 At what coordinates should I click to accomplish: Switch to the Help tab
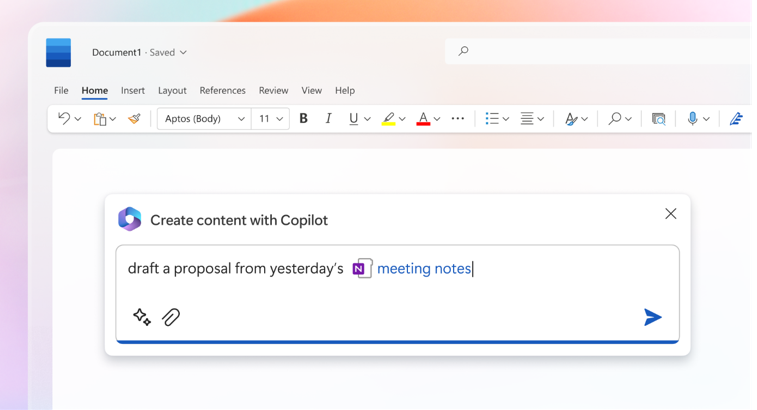point(345,91)
